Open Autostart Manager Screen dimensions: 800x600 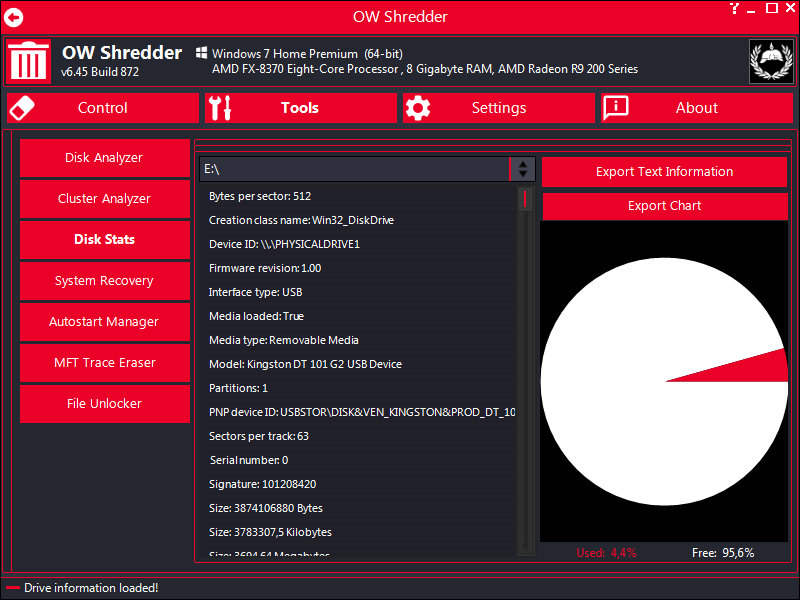tap(105, 321)
